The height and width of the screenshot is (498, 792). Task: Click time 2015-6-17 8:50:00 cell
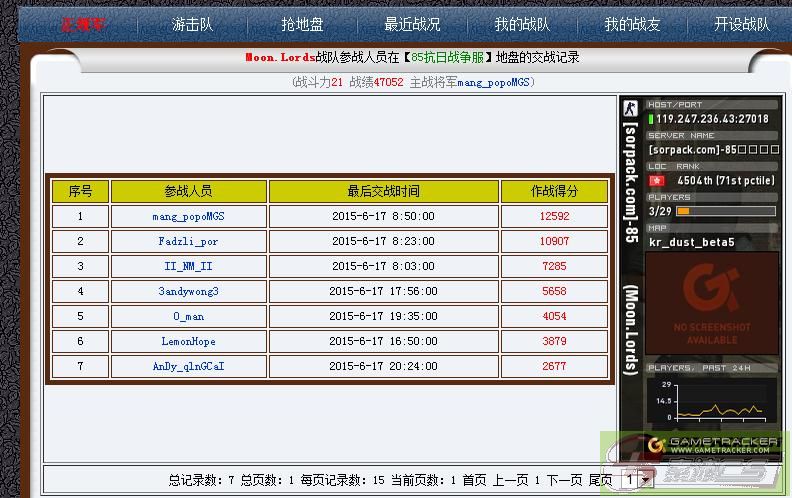pos(383,216)
